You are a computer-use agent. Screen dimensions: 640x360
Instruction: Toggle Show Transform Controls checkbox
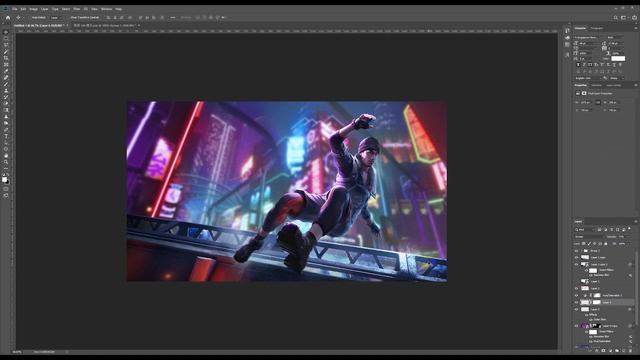(x=69, y=18)
